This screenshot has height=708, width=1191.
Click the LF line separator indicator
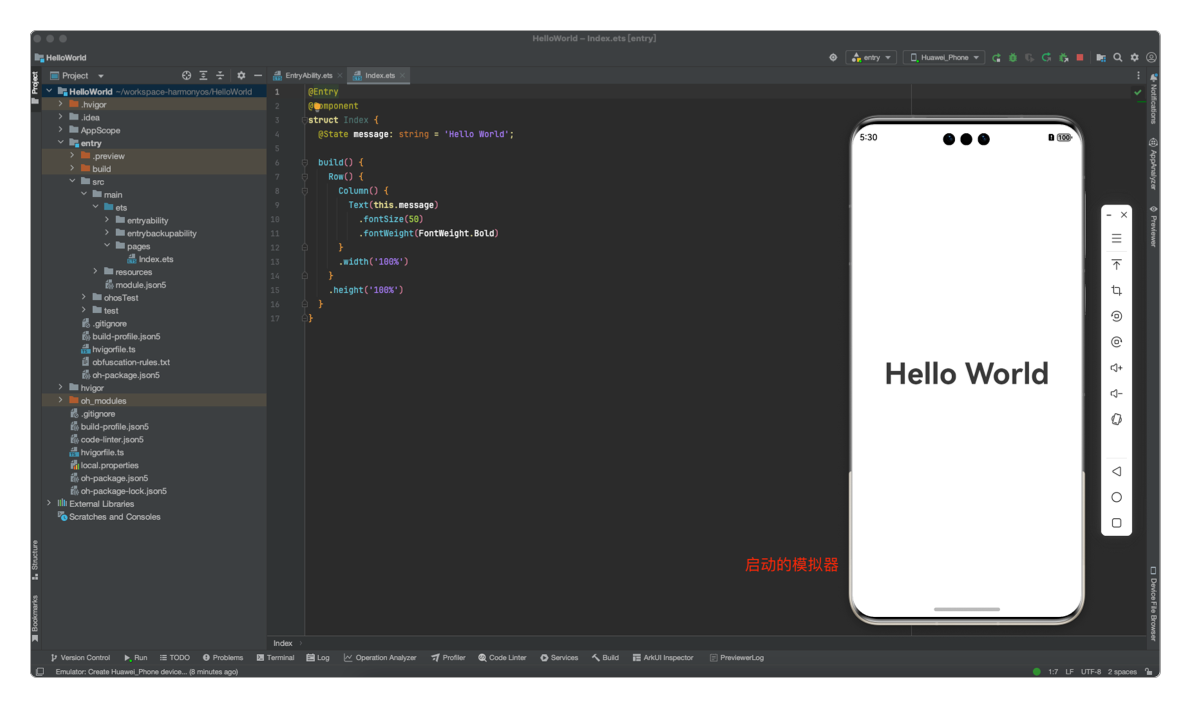[x=1069, y=672]
